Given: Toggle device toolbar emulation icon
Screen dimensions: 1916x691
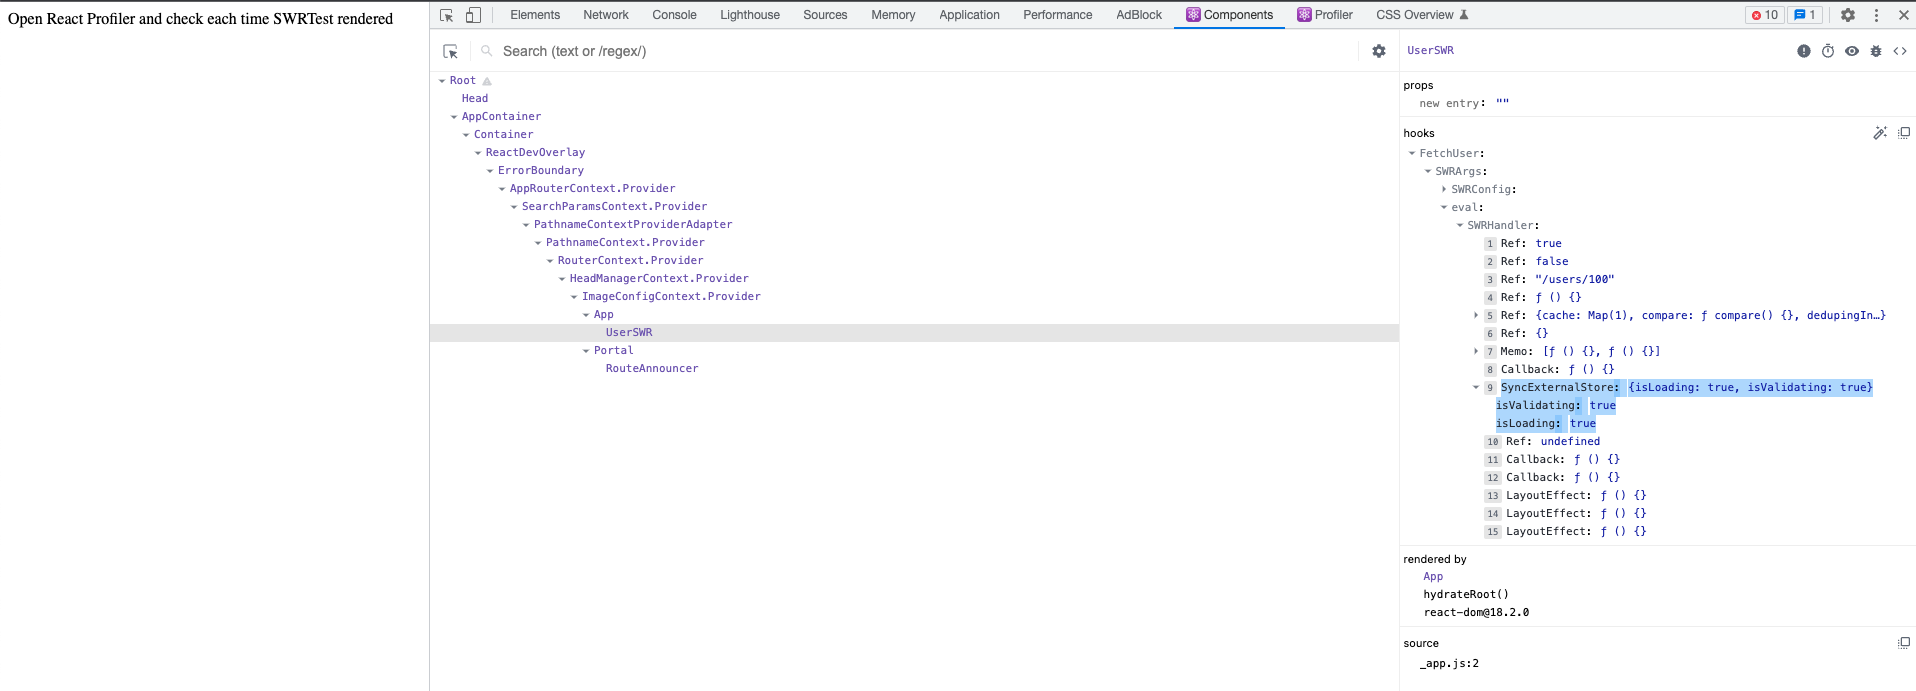Looking at the screenshot, I should tap(473, 15).
